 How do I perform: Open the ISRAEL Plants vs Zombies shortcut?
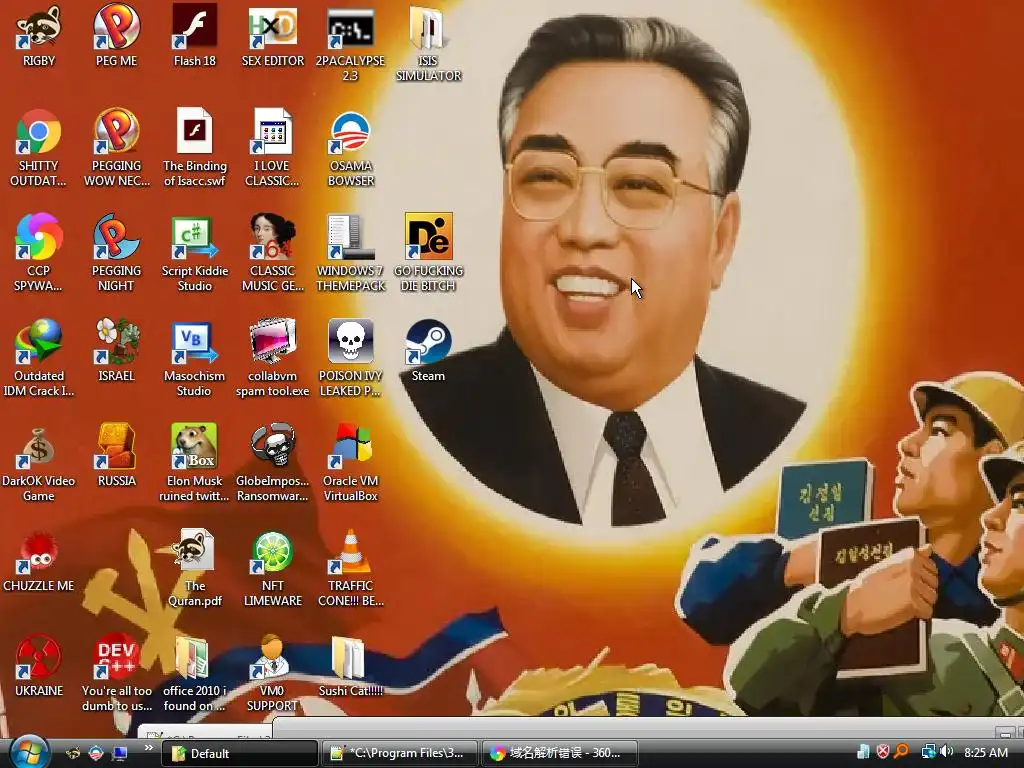[116, 351]
